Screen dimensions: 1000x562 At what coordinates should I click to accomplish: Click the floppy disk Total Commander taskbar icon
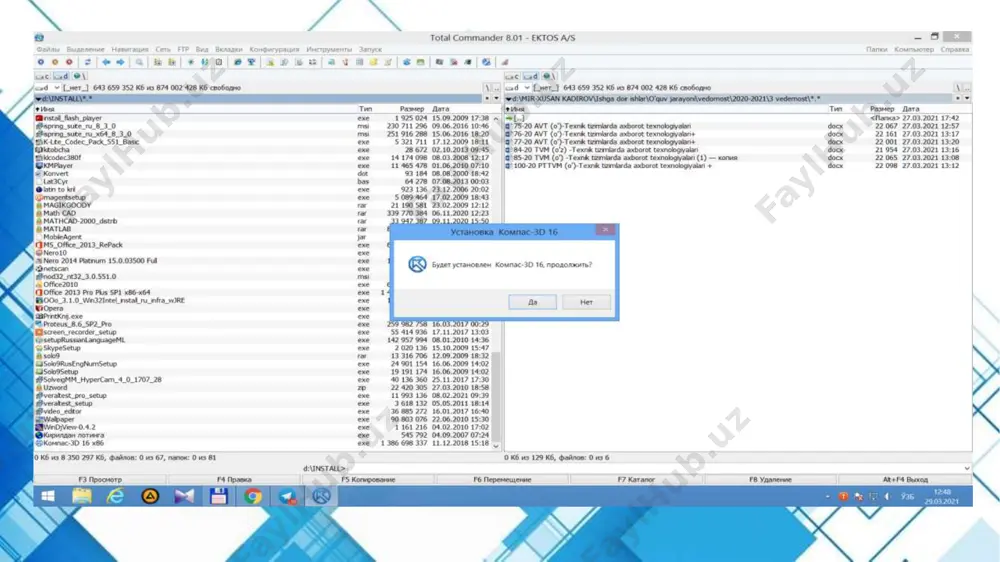(x=219, y=496)
